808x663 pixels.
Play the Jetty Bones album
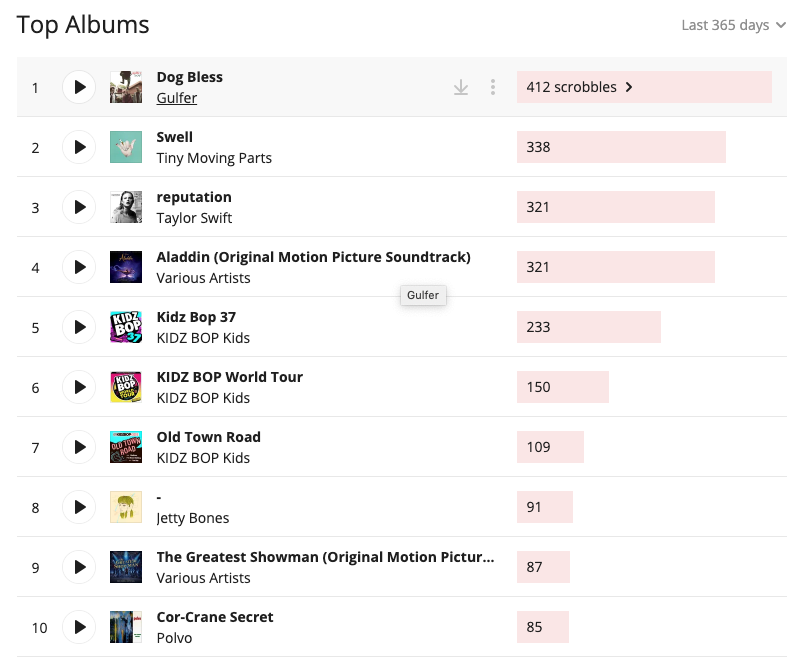point(79,507)
